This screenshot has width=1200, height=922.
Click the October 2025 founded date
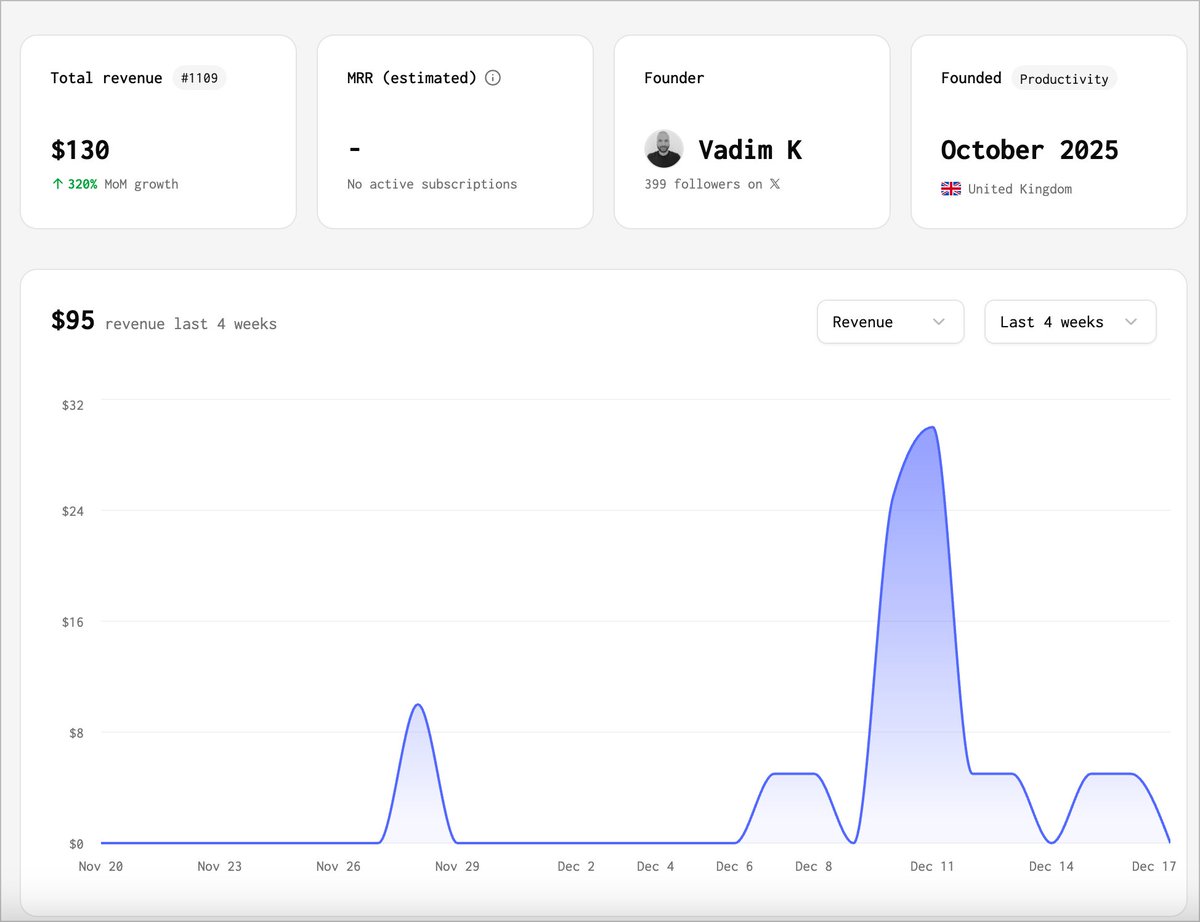pyautogui.click(x=1029, y=150)
